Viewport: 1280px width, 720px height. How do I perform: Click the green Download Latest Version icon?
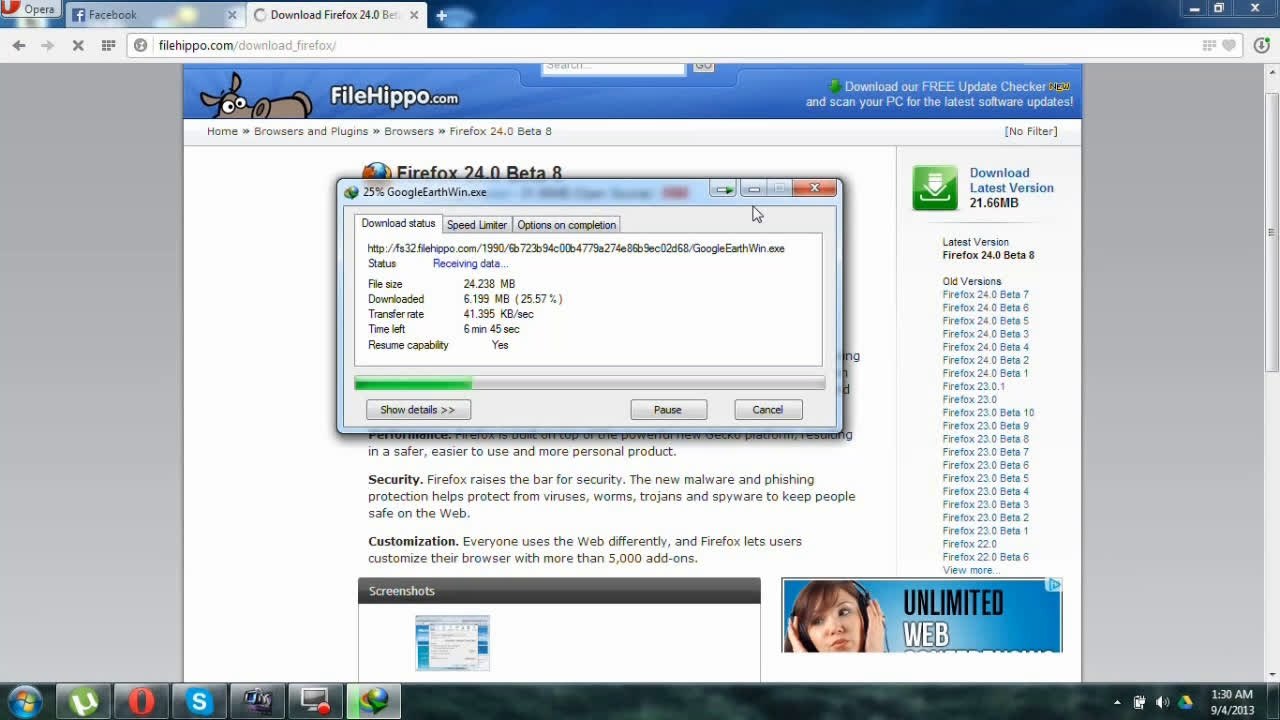(935, 188)
